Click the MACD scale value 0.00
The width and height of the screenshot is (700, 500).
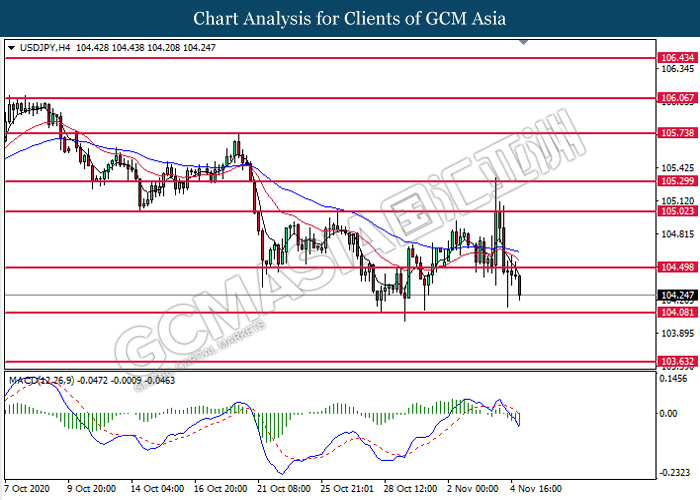[668, 413]
